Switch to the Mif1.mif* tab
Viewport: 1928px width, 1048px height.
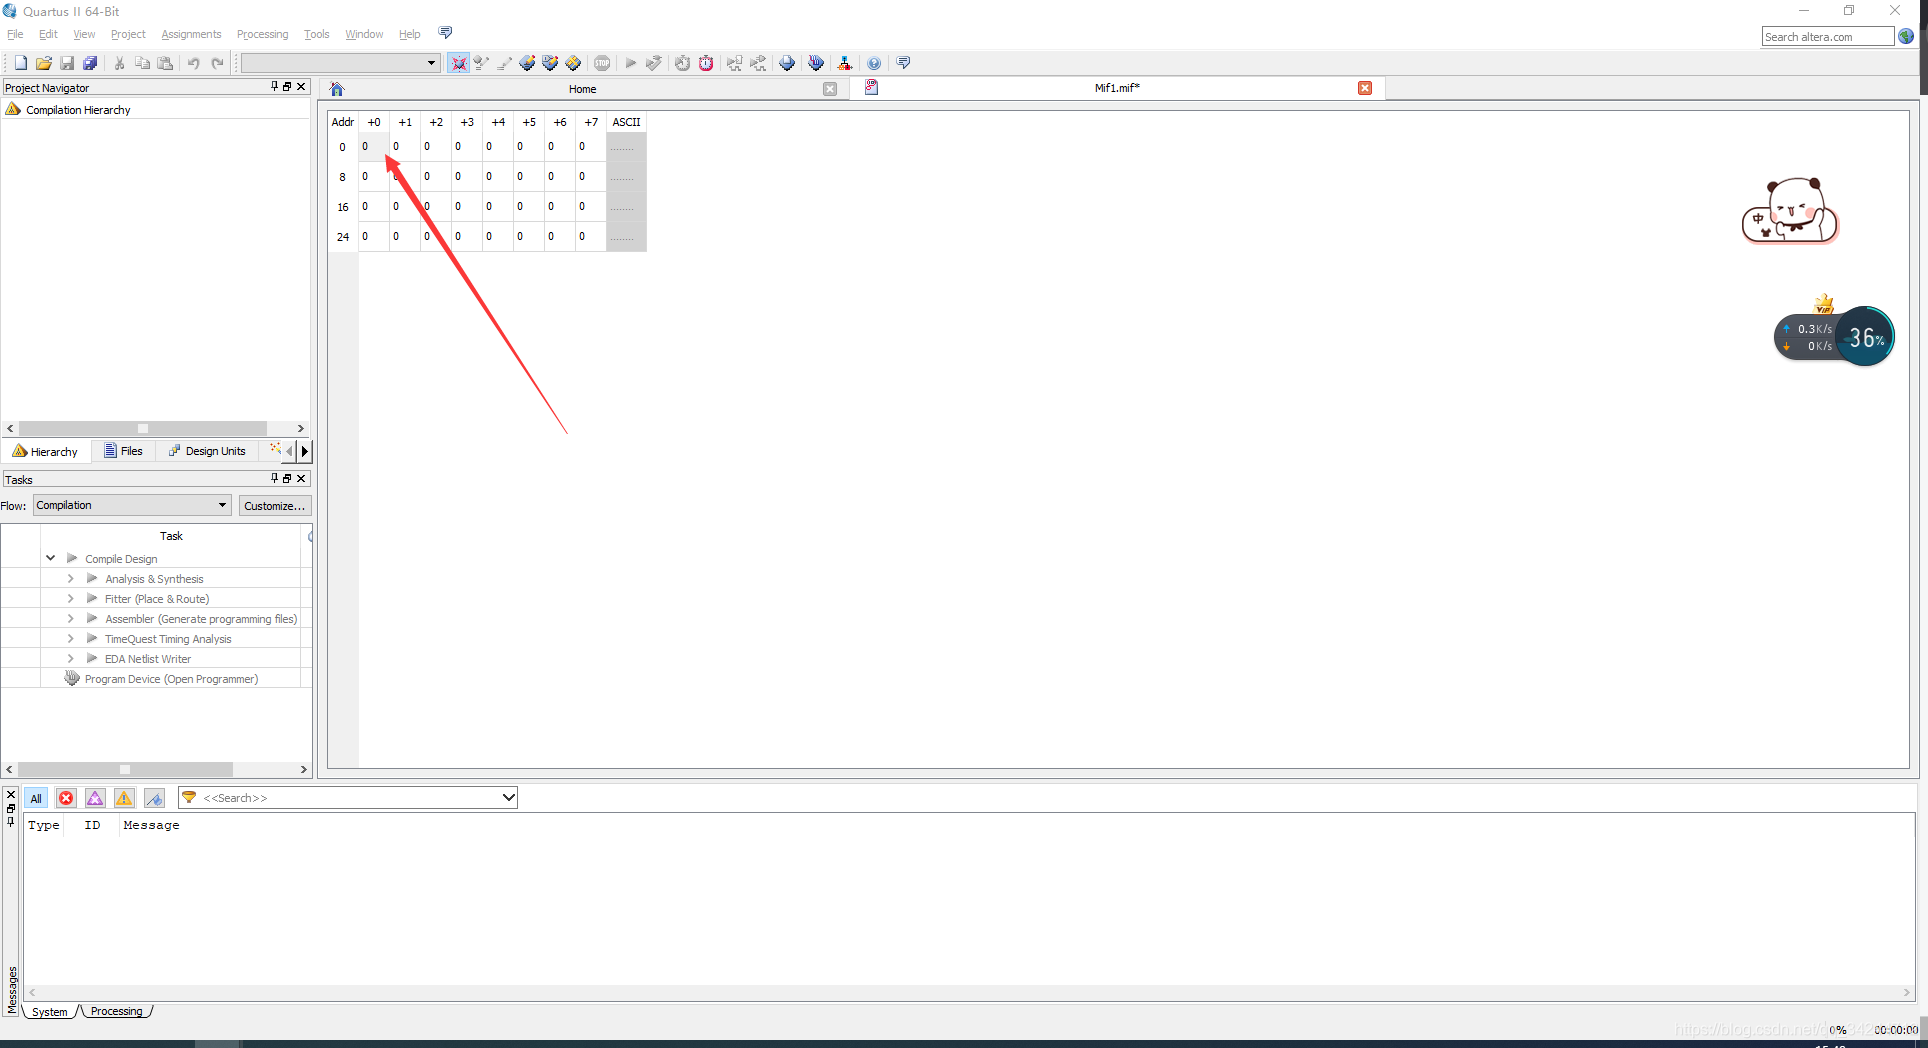tap(1117, 88)
